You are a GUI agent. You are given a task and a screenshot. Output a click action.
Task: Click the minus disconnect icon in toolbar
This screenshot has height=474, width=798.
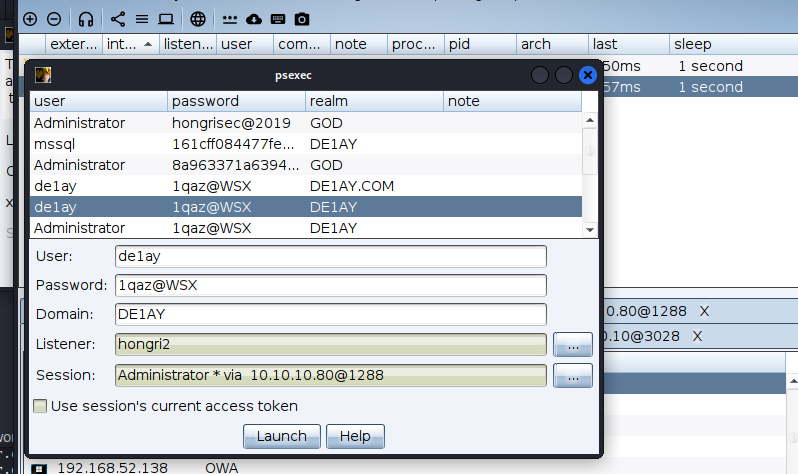coord(54,19)
